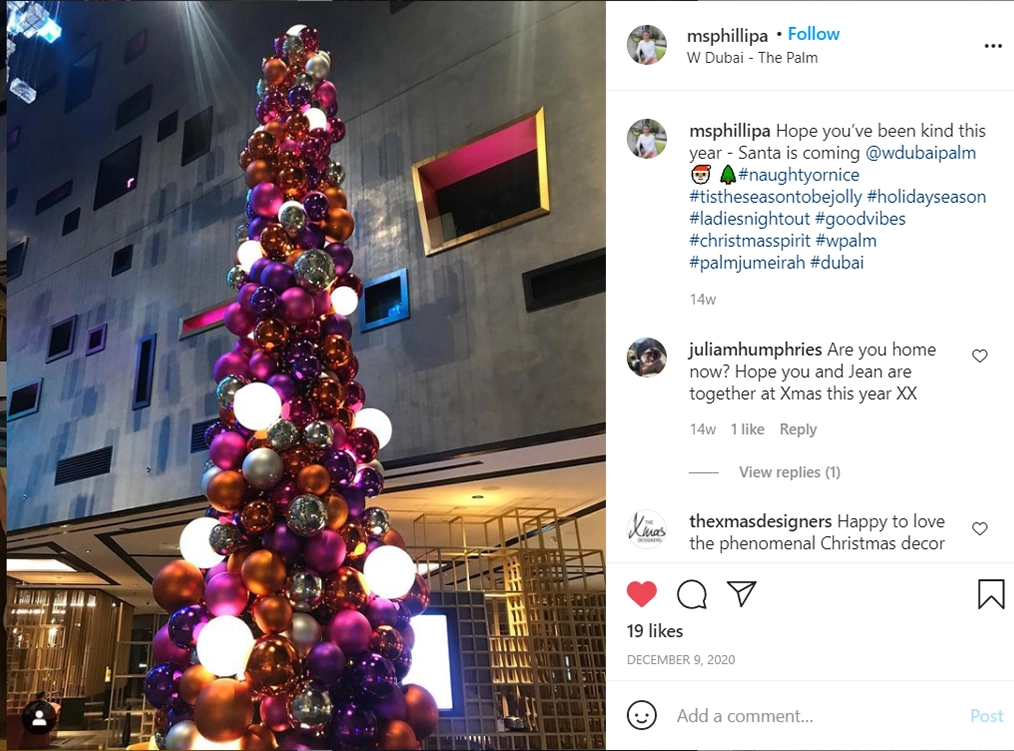Open msphillipa profile picture in header
Screen dimensions: 1014x751
[647, 45]
